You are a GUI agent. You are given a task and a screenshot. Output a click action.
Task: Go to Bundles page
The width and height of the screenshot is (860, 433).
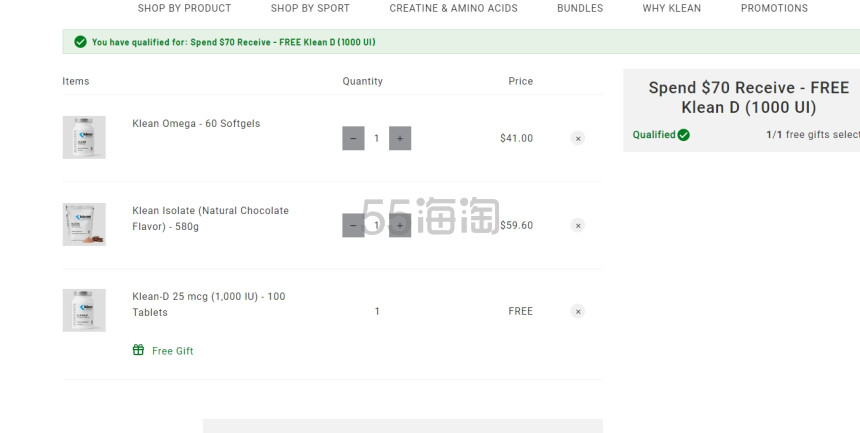click(580, 8)
